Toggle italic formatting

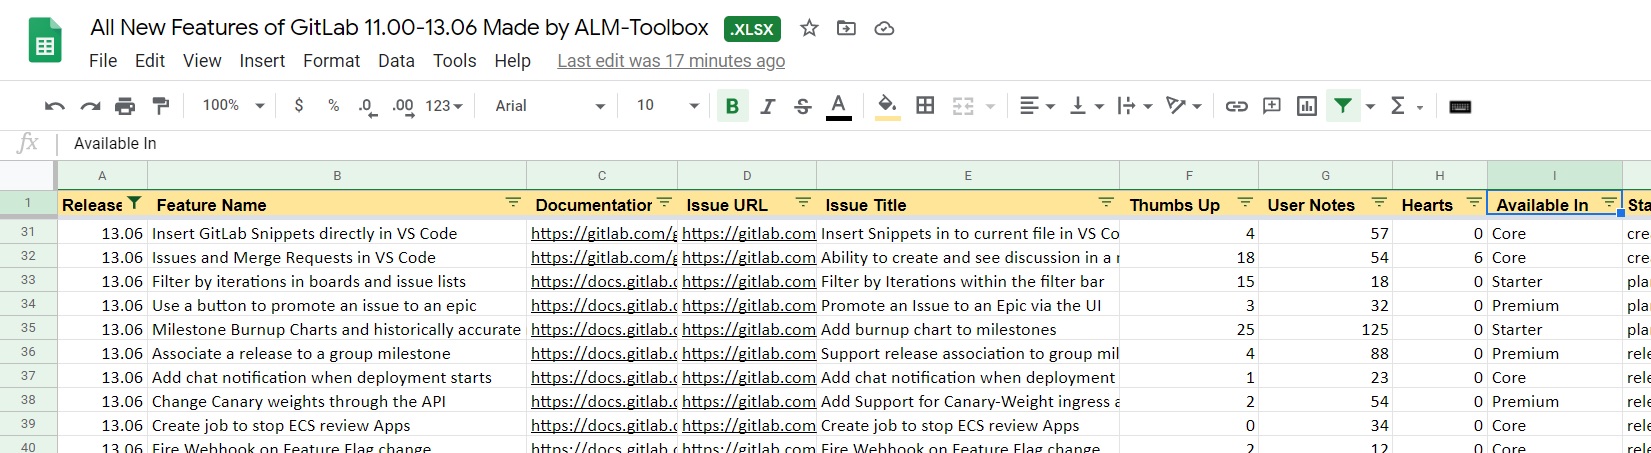click(767, 106)
